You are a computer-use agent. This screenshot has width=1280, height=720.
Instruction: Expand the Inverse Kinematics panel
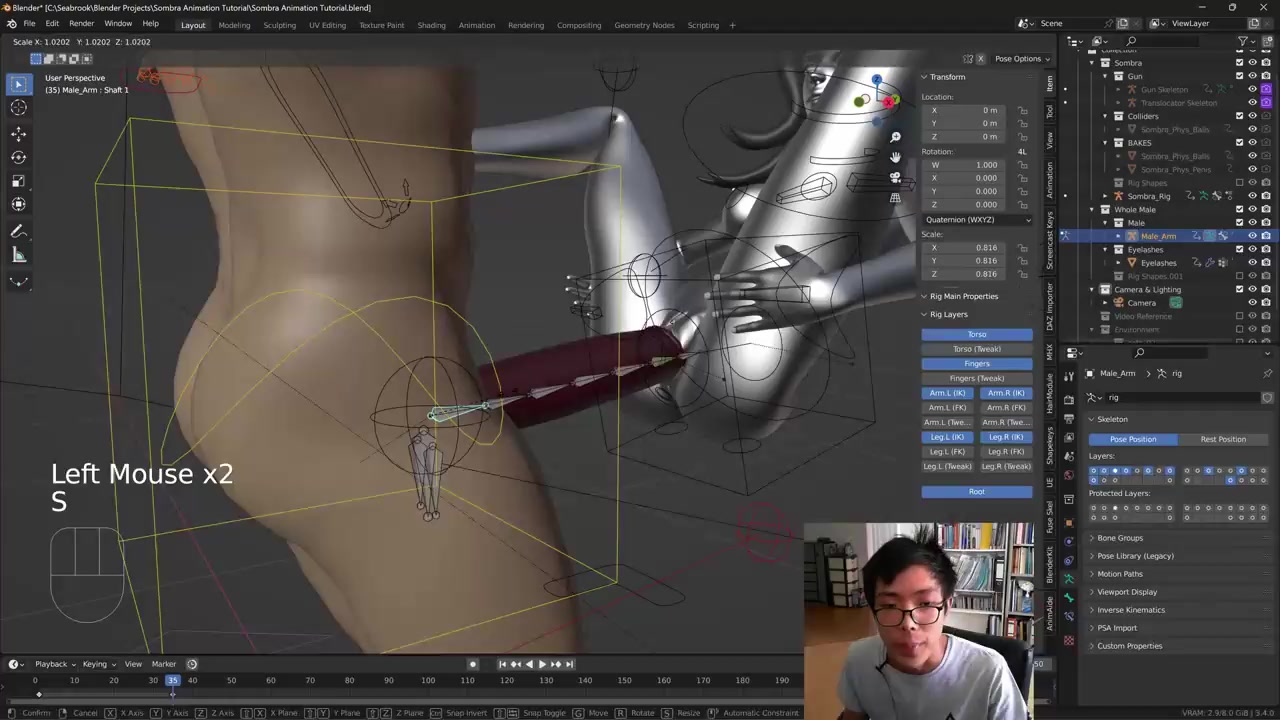tap(1130, 610)
